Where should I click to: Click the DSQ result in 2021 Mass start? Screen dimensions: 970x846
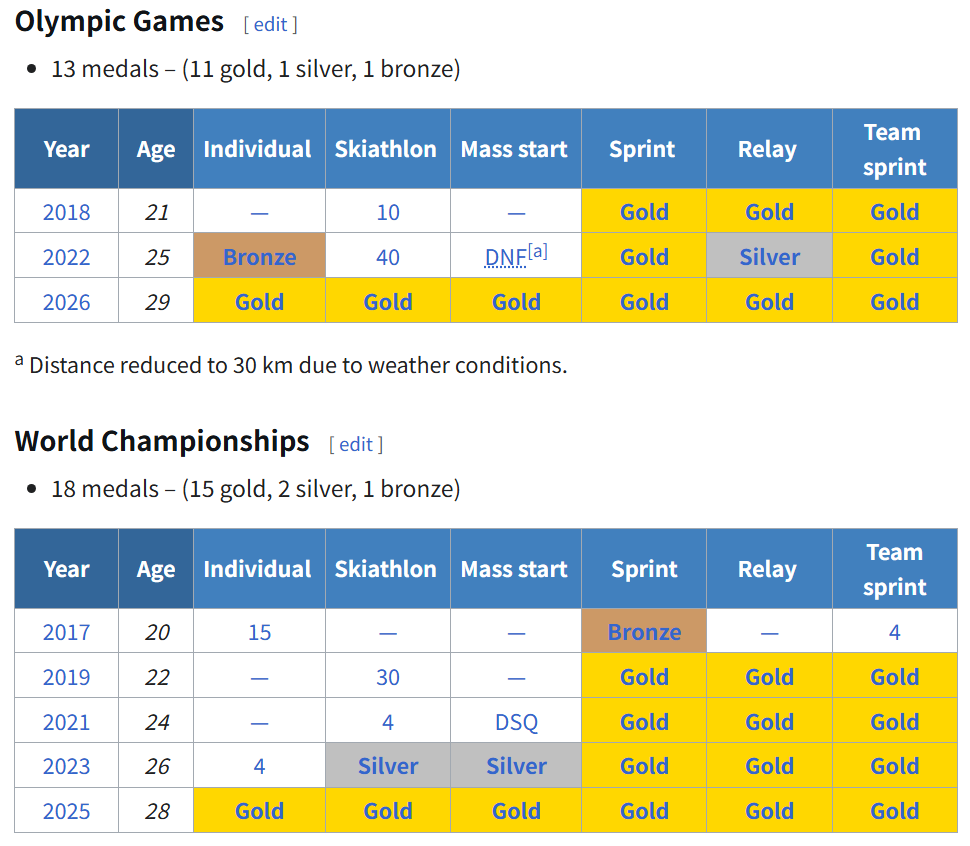[516, 722]
